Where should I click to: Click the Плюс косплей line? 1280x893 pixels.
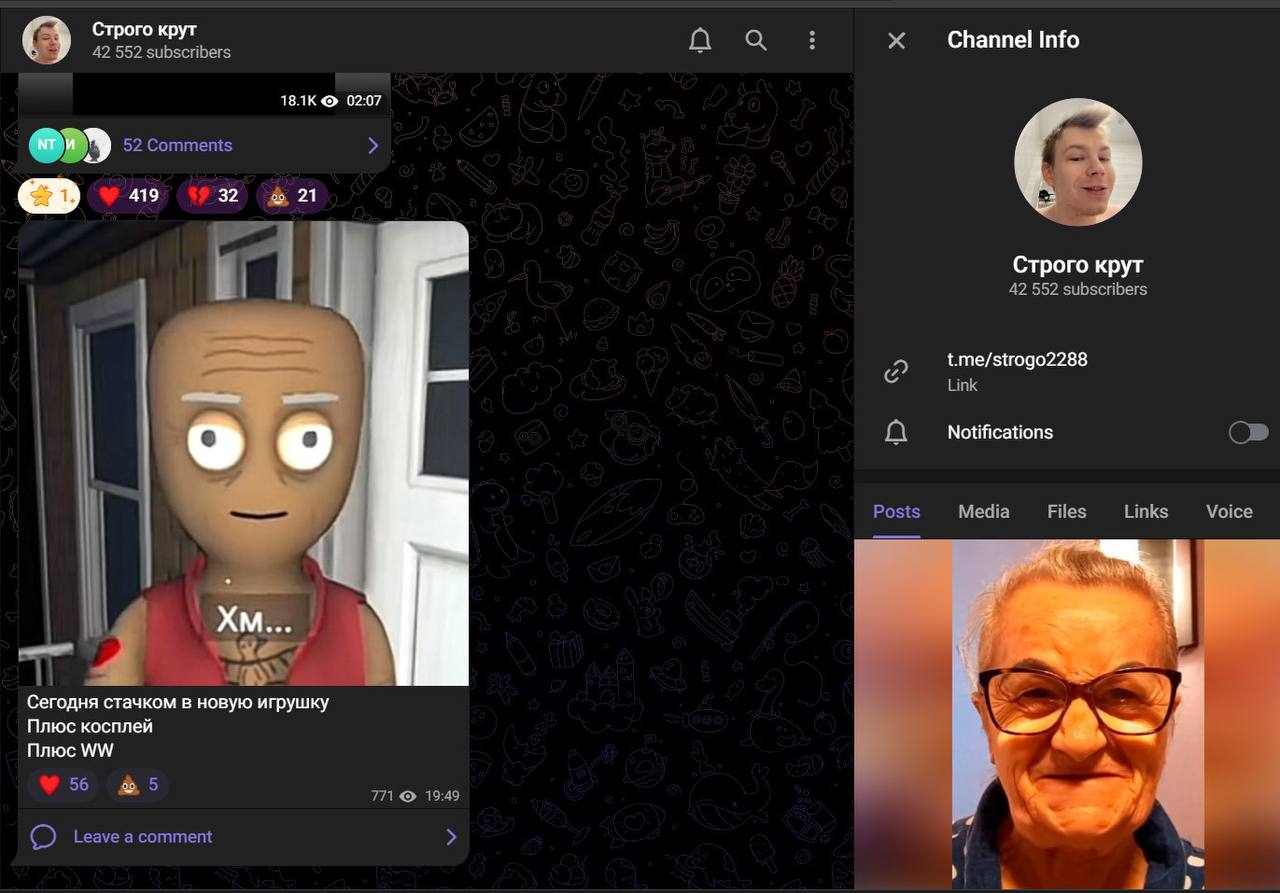point(90,726)
